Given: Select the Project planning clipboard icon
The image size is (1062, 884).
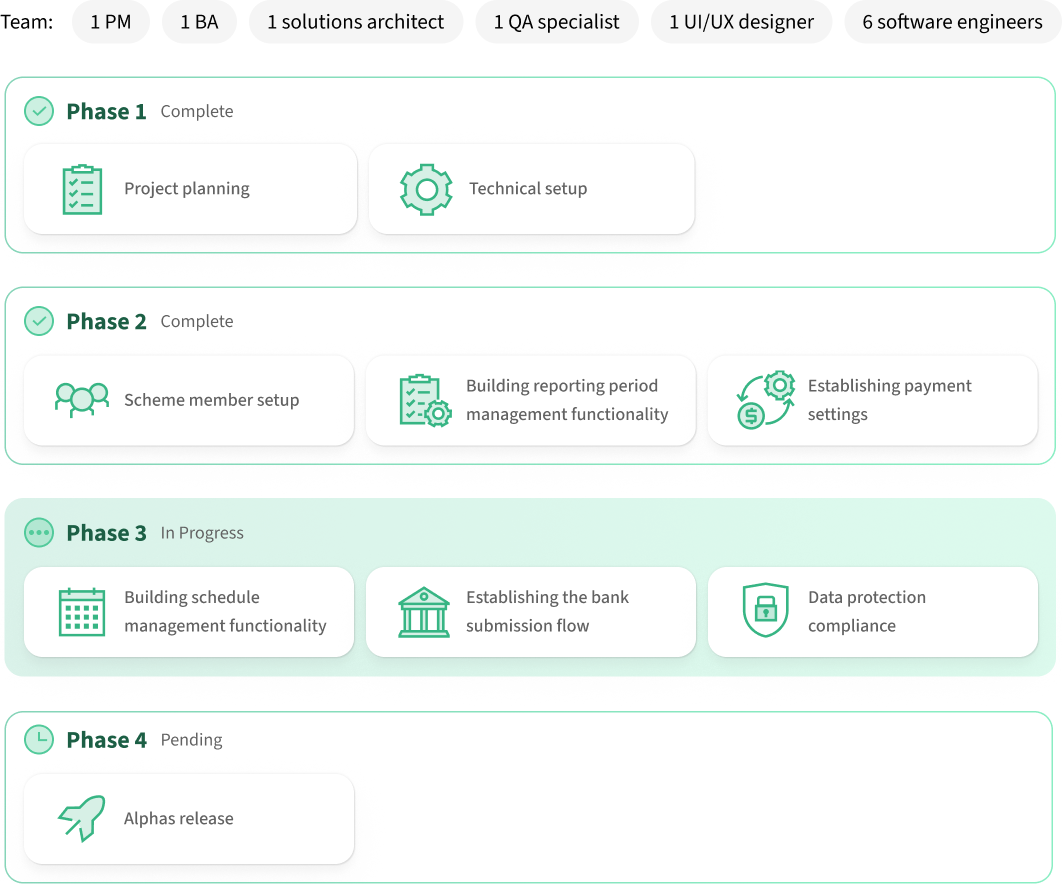Looking at the screenshot, I should pyautogui.click(x=82, y=190).
